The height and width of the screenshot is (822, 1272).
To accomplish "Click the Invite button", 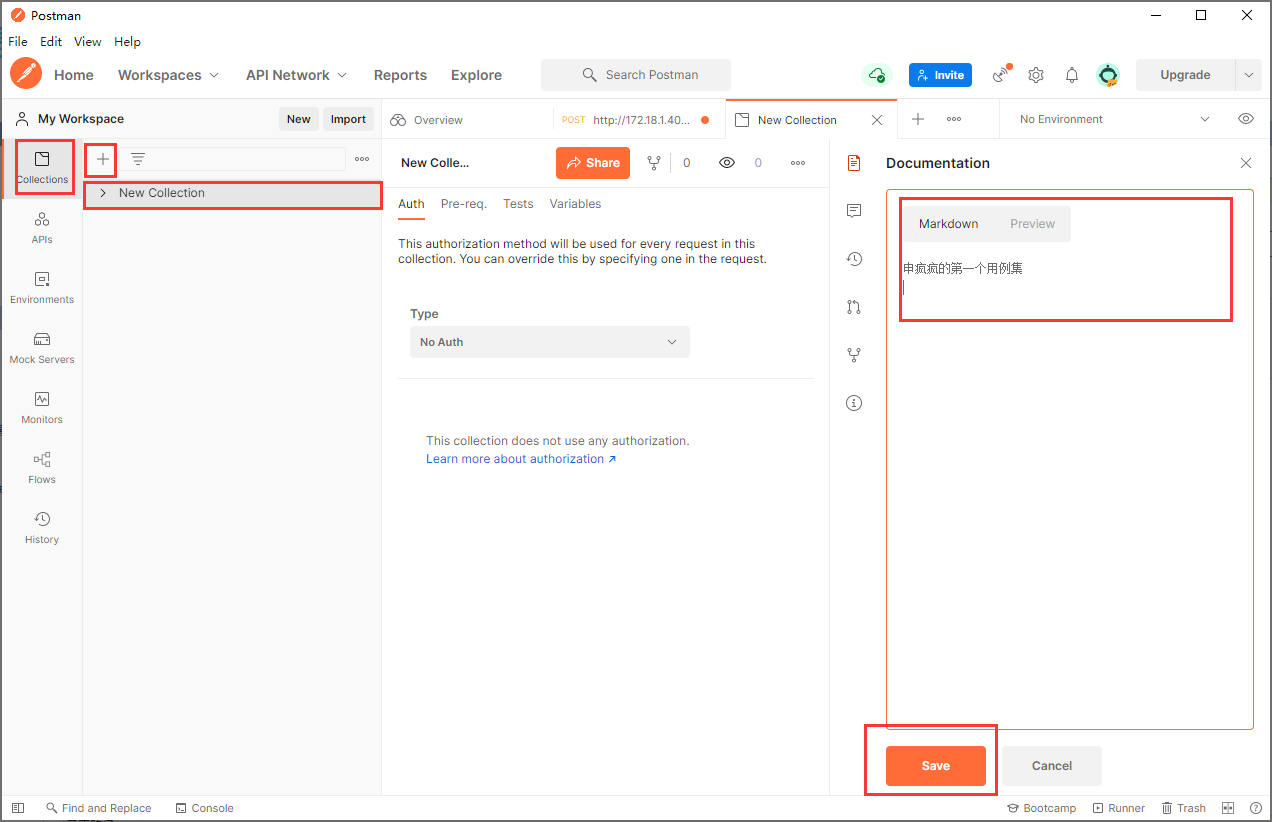I will pos(940,75).
